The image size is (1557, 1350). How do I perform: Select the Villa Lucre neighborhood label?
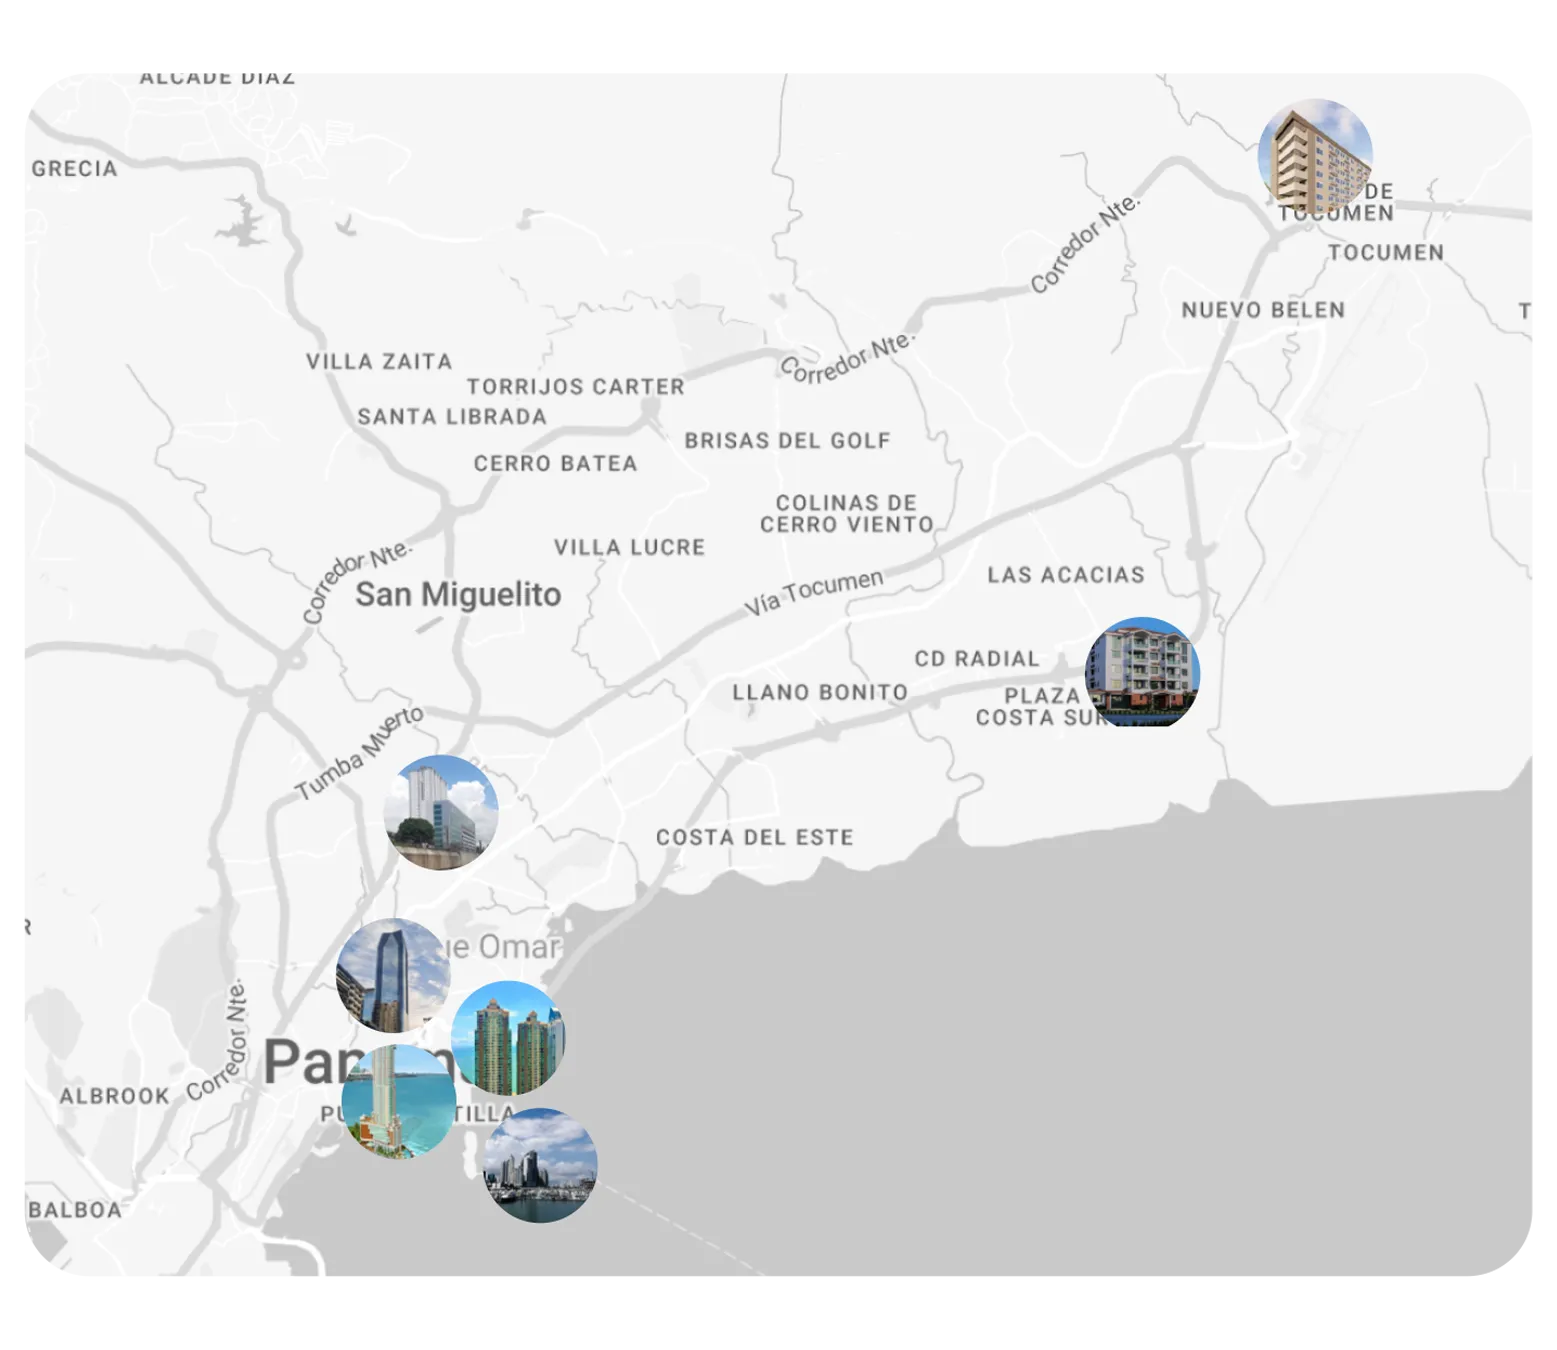(x=630, y=547)
